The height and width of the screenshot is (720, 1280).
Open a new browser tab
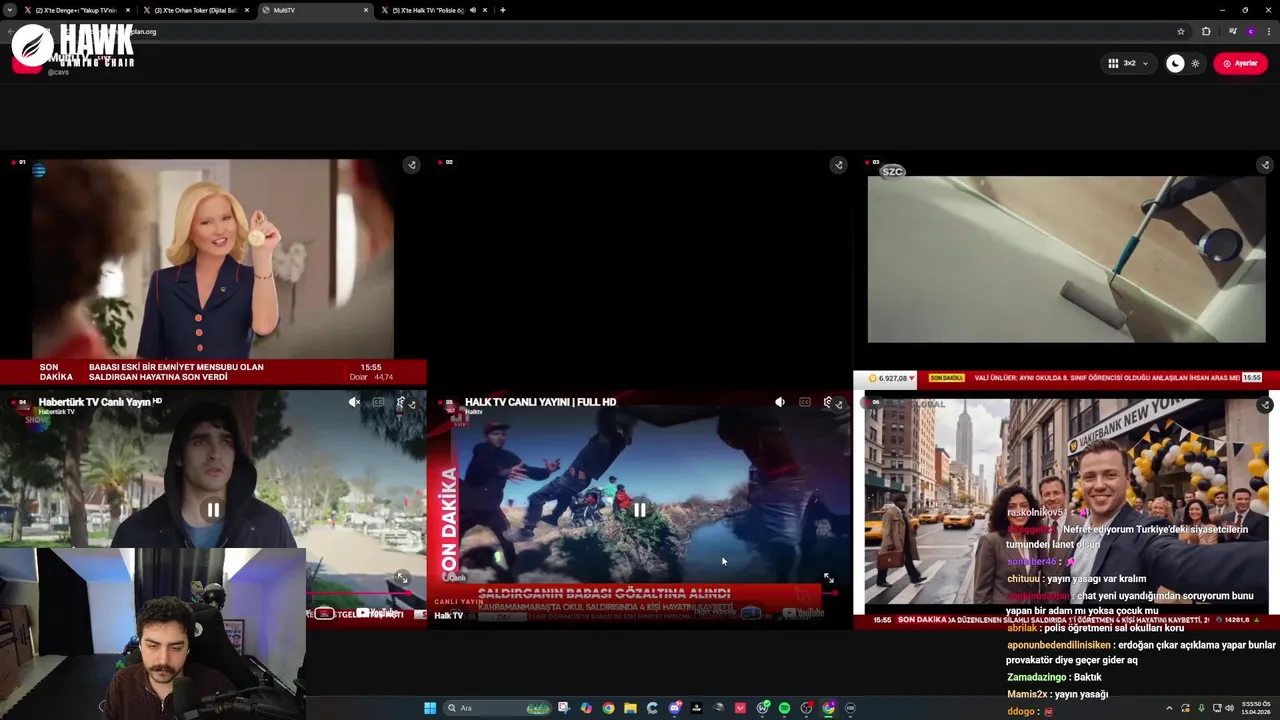pos(502,10)
